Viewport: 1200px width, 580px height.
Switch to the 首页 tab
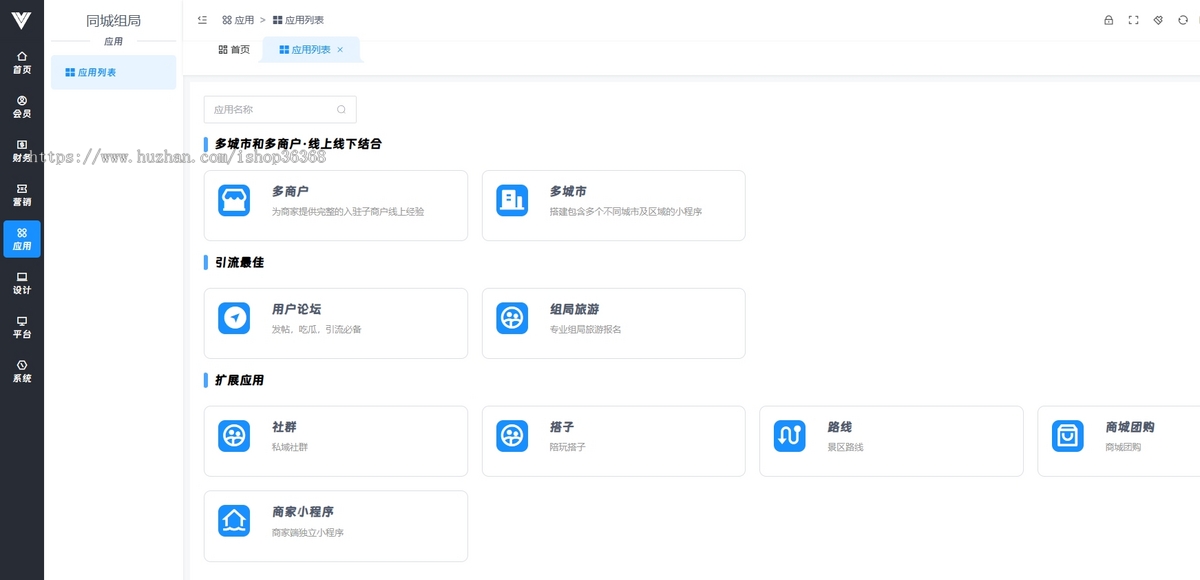click(x=234, y=49)
